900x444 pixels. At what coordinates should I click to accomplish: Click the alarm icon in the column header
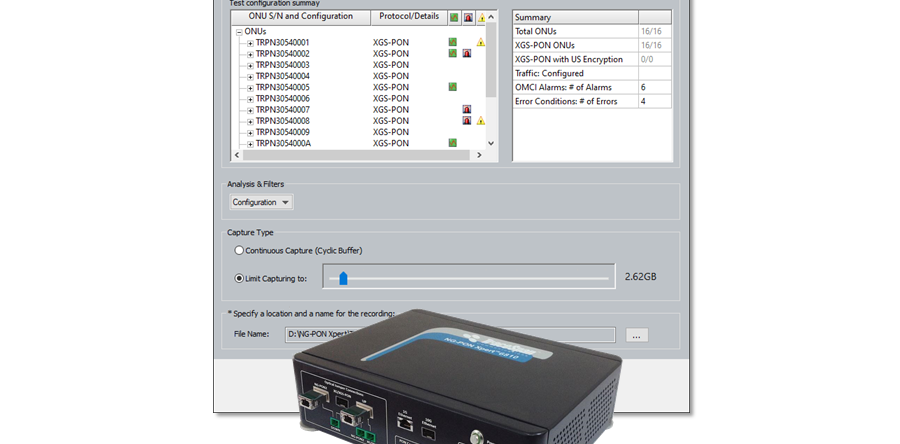468,18
